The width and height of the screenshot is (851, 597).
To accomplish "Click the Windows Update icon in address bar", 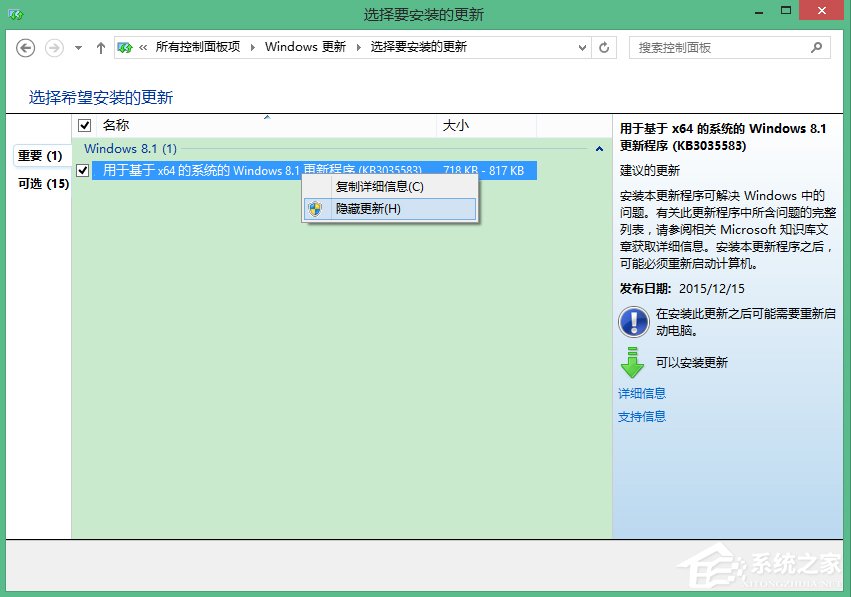I will (x=126, y=46).
